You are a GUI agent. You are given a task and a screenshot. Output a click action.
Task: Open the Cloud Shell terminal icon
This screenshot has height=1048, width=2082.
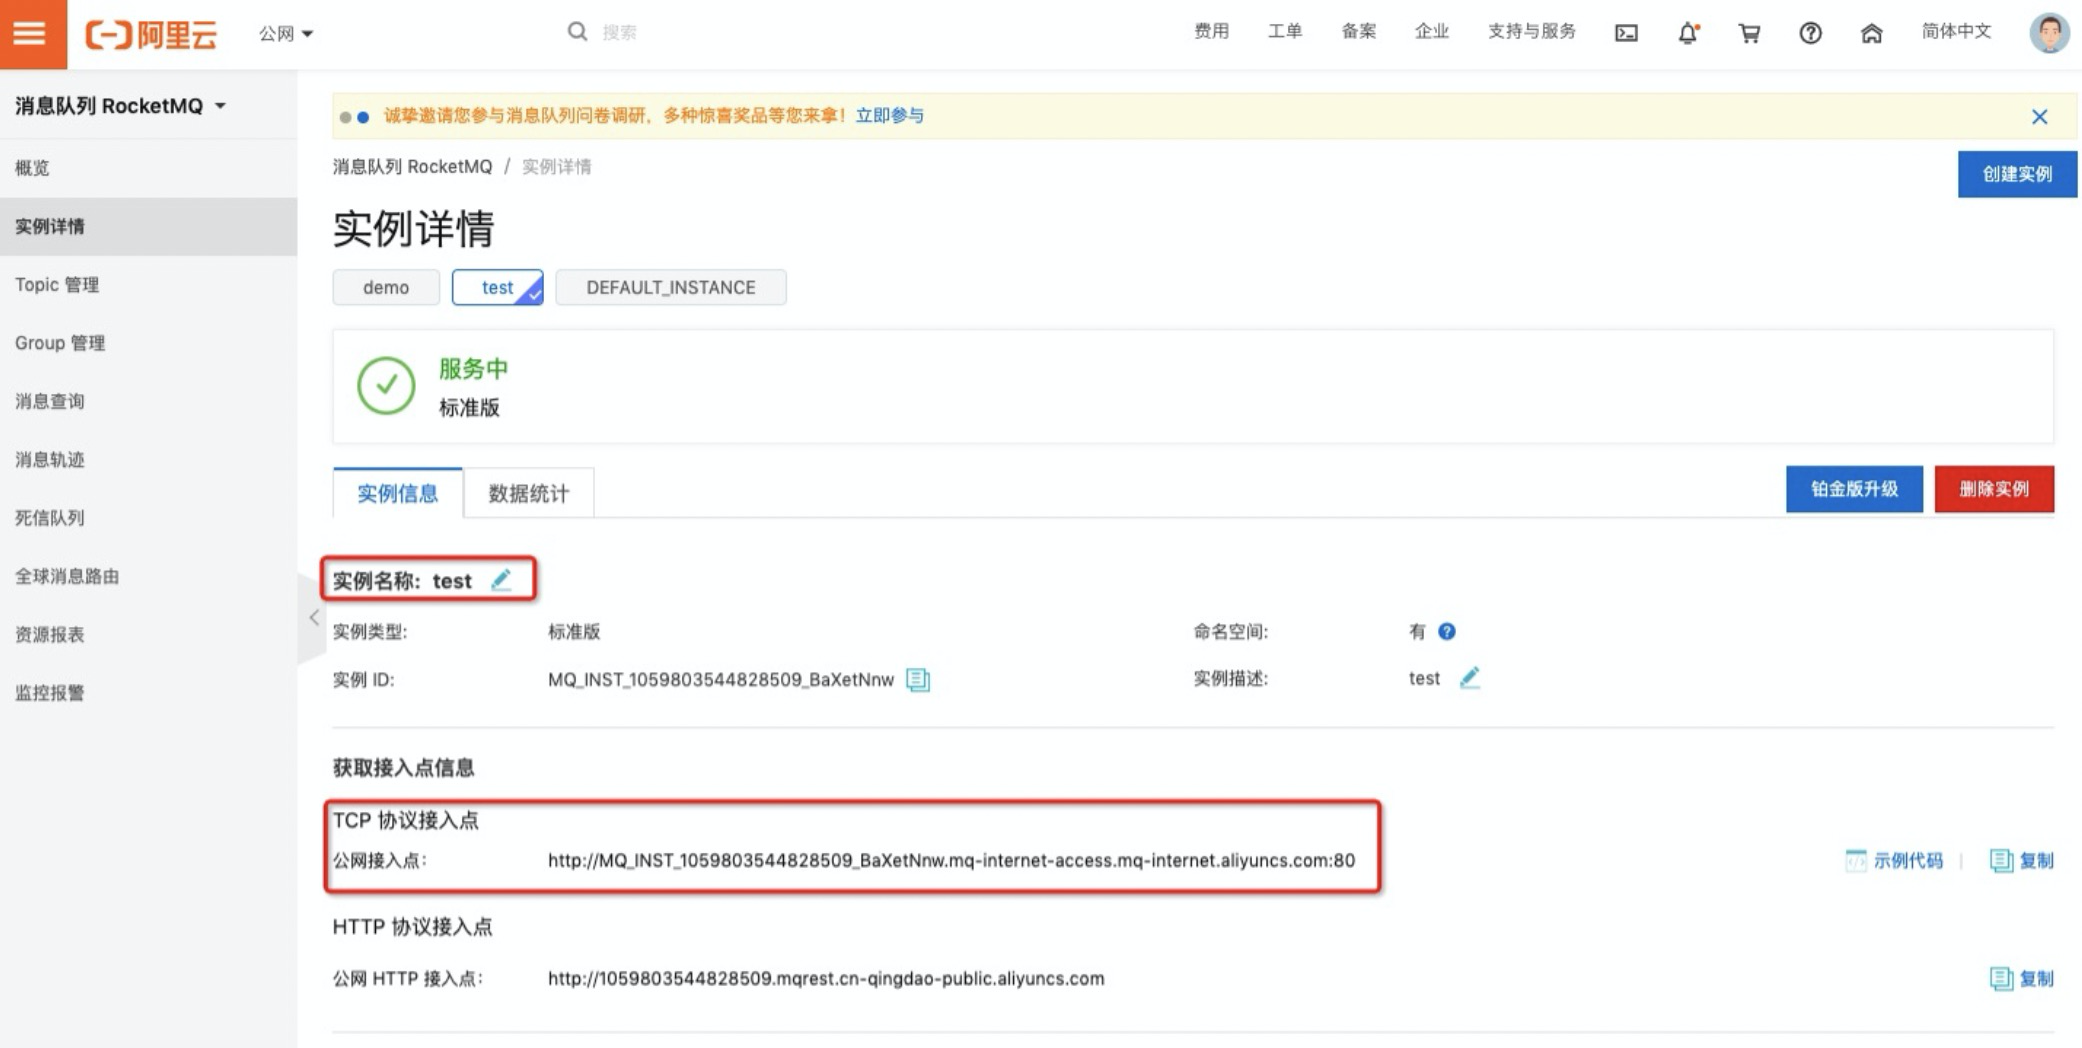tap(1626, 33)
